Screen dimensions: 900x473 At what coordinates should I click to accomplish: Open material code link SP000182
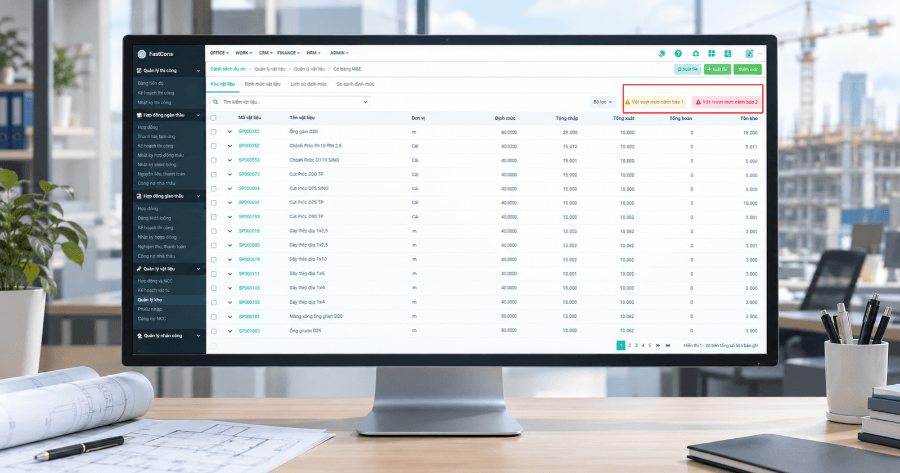point(249,132)
